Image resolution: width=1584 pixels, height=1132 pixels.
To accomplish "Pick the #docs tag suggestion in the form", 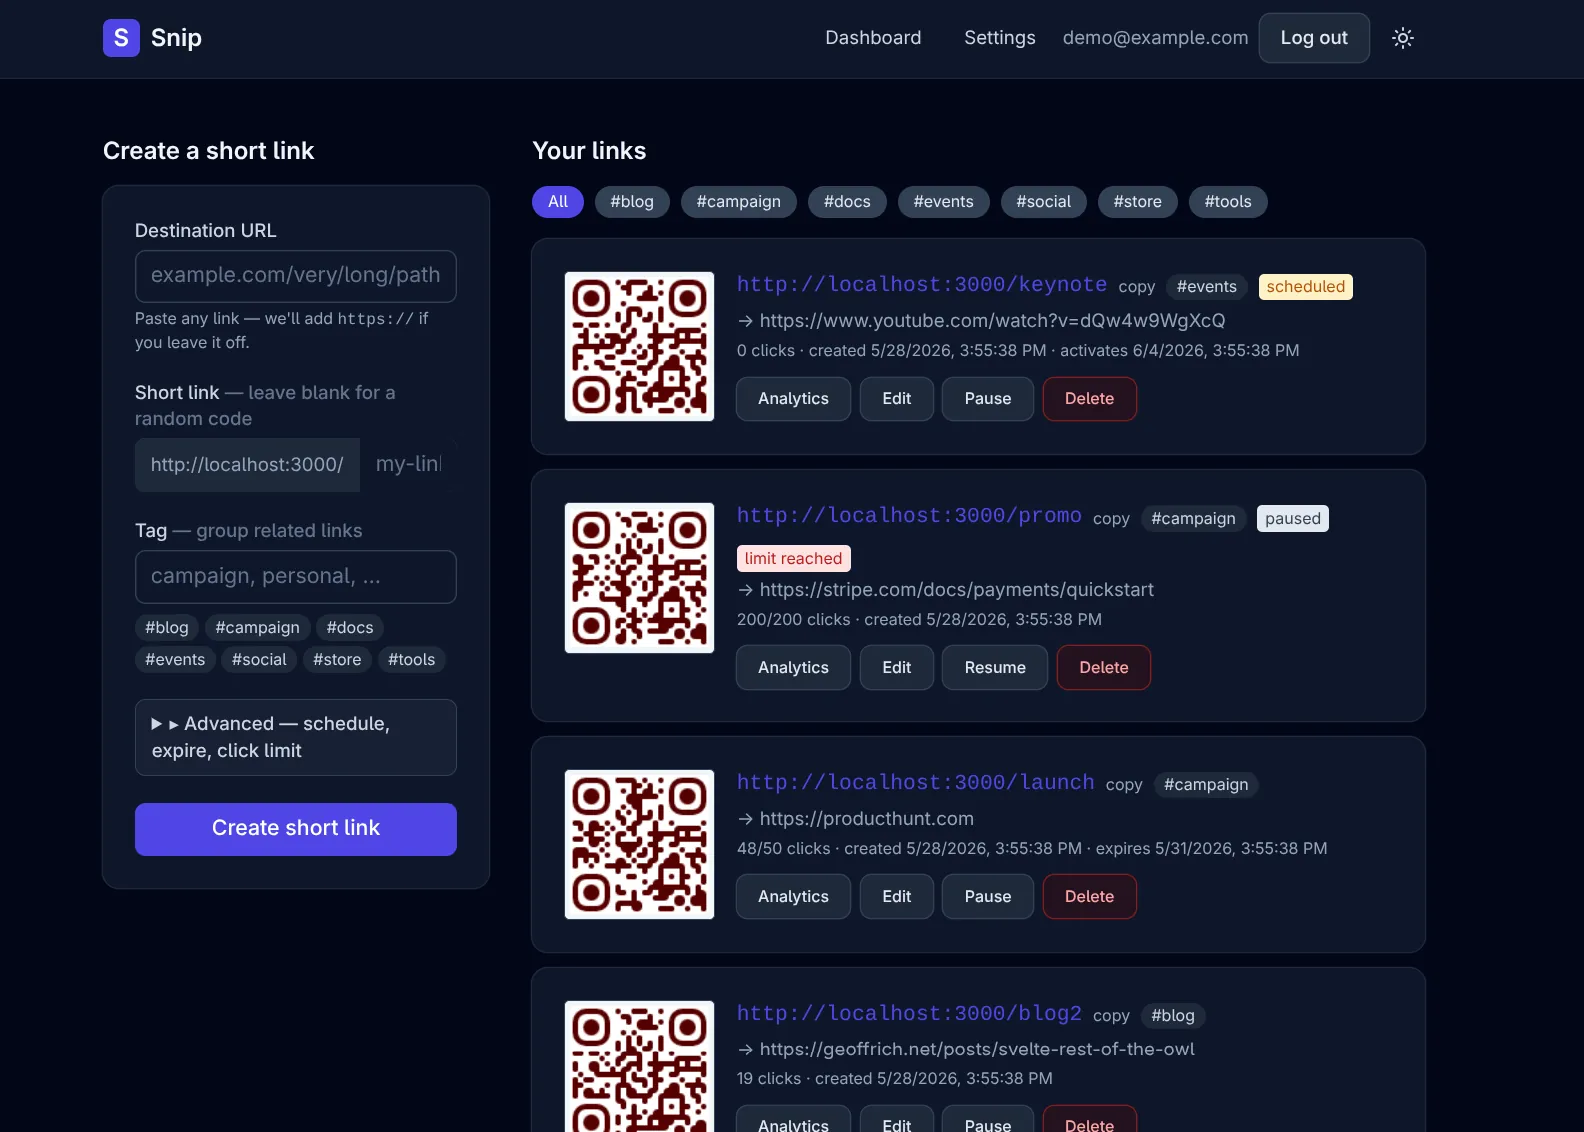I will click(350, 628).
